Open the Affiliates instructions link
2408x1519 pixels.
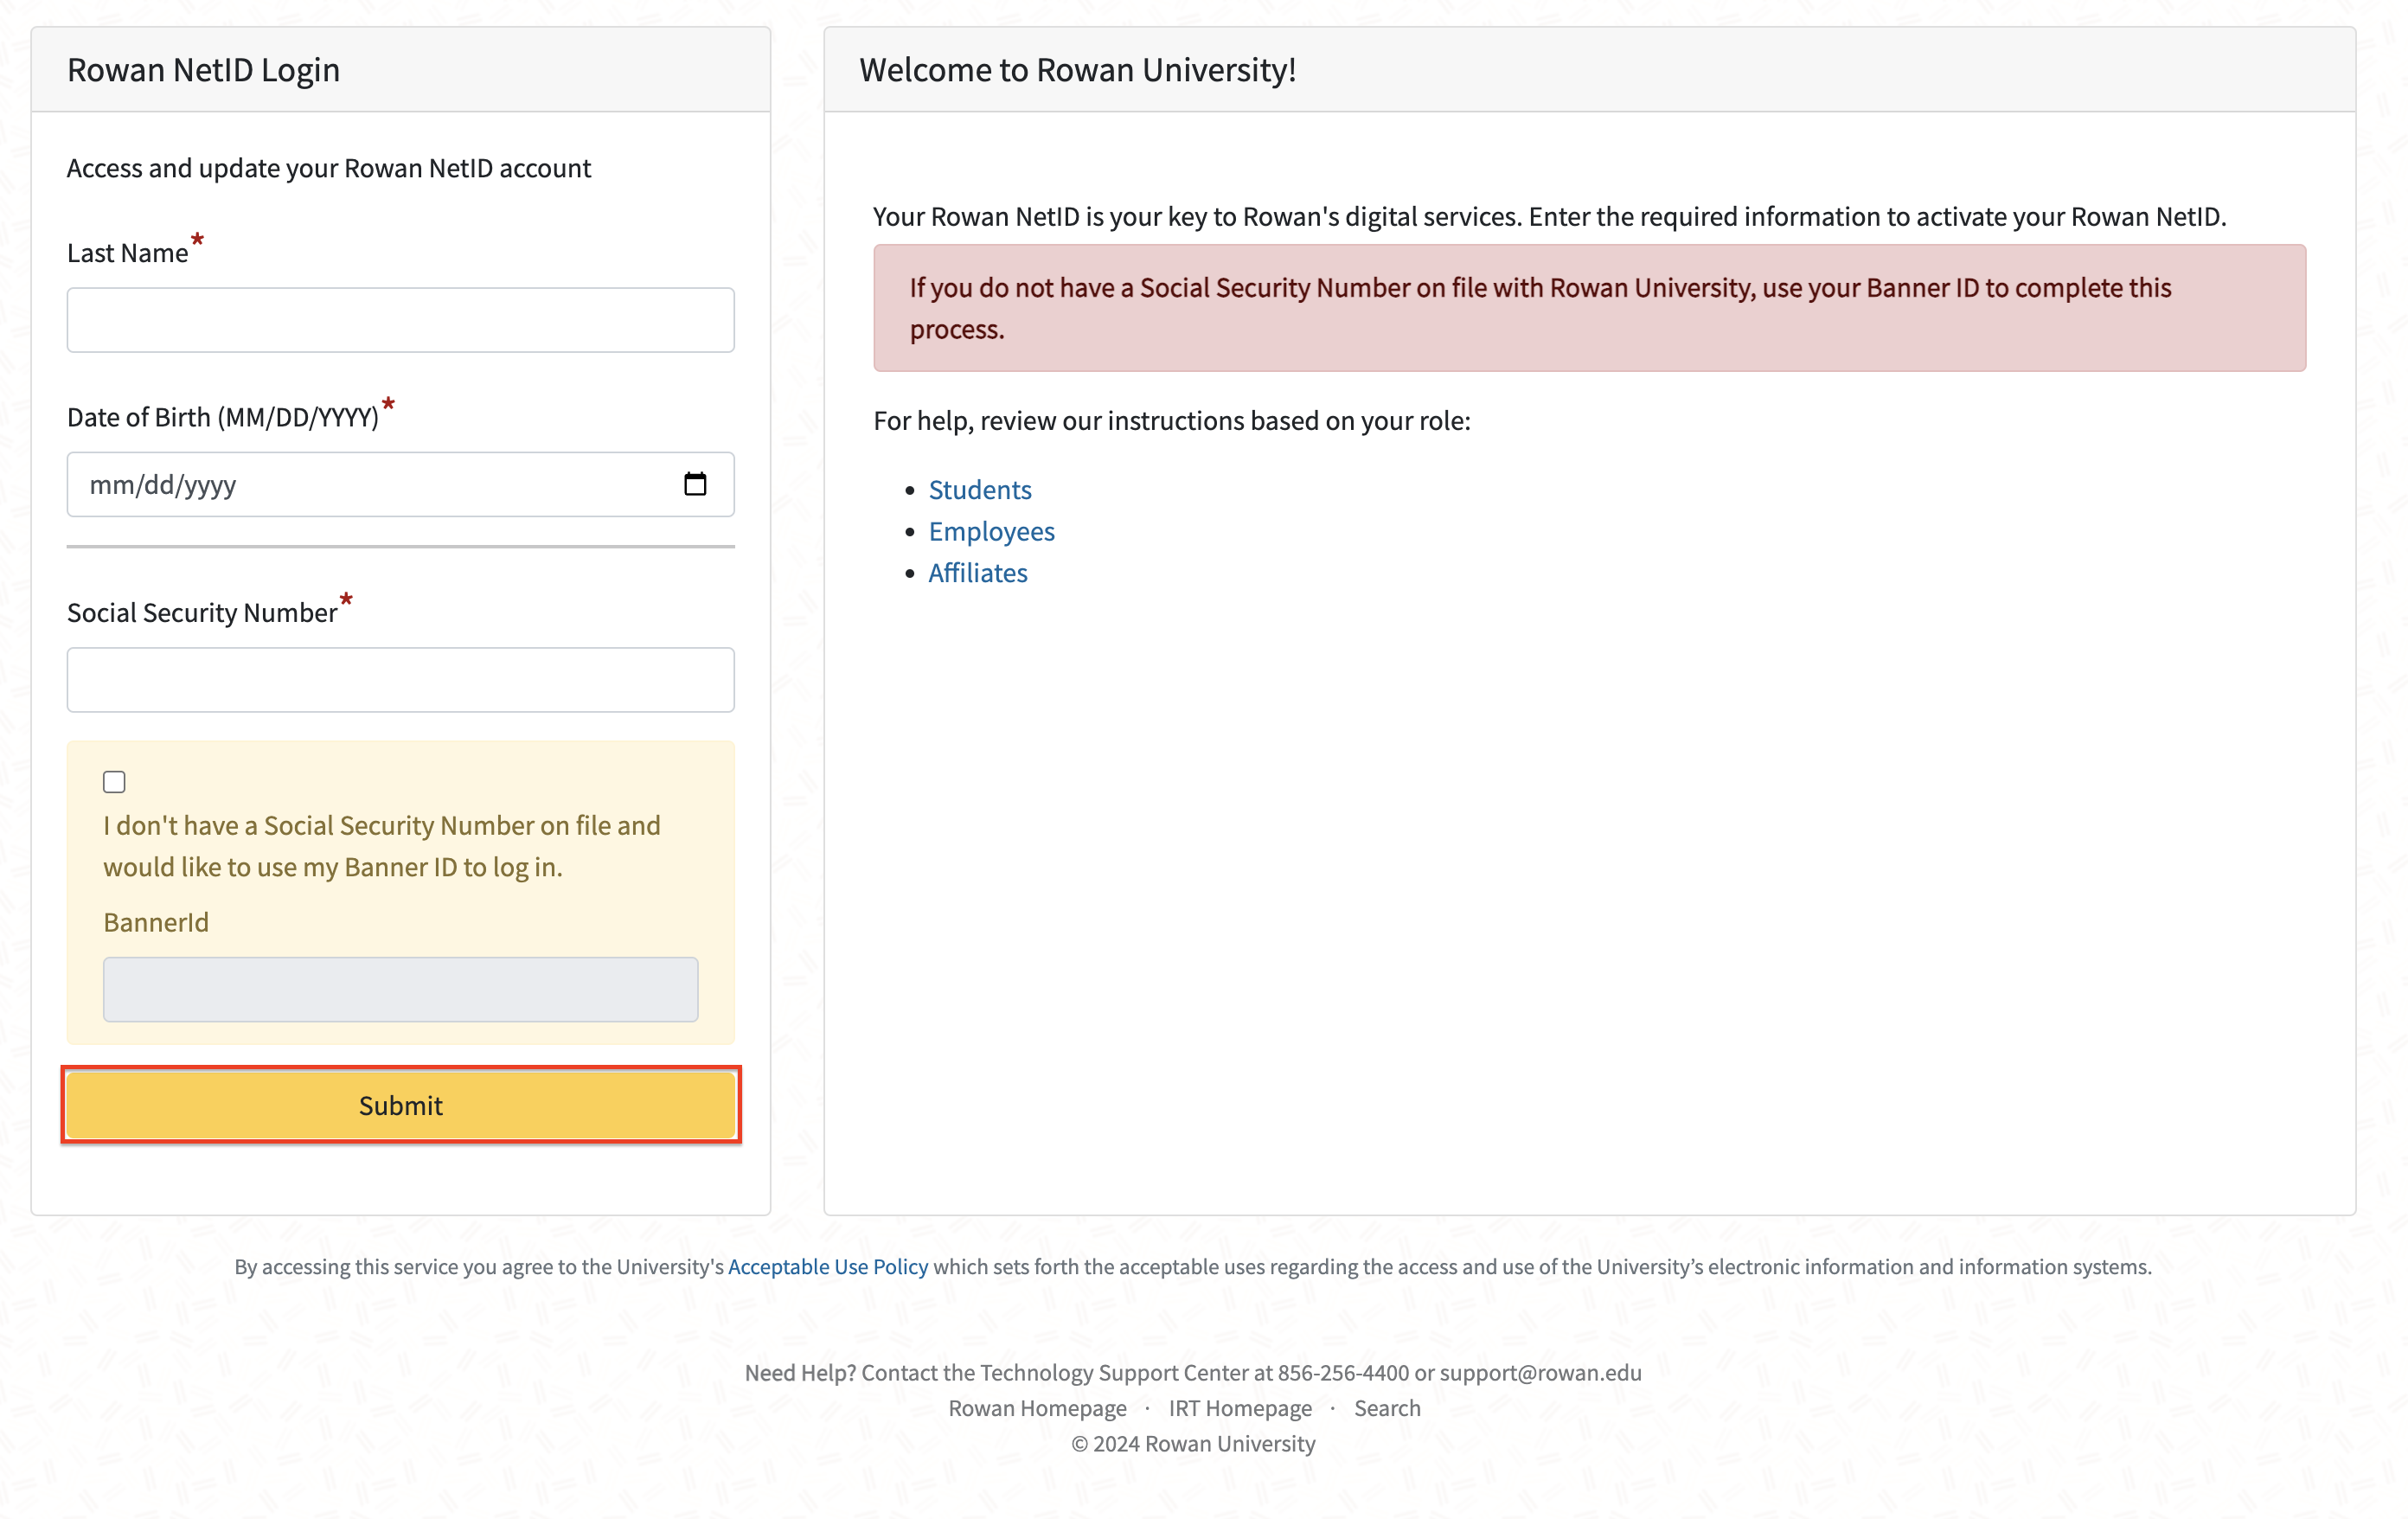point(977,572)
